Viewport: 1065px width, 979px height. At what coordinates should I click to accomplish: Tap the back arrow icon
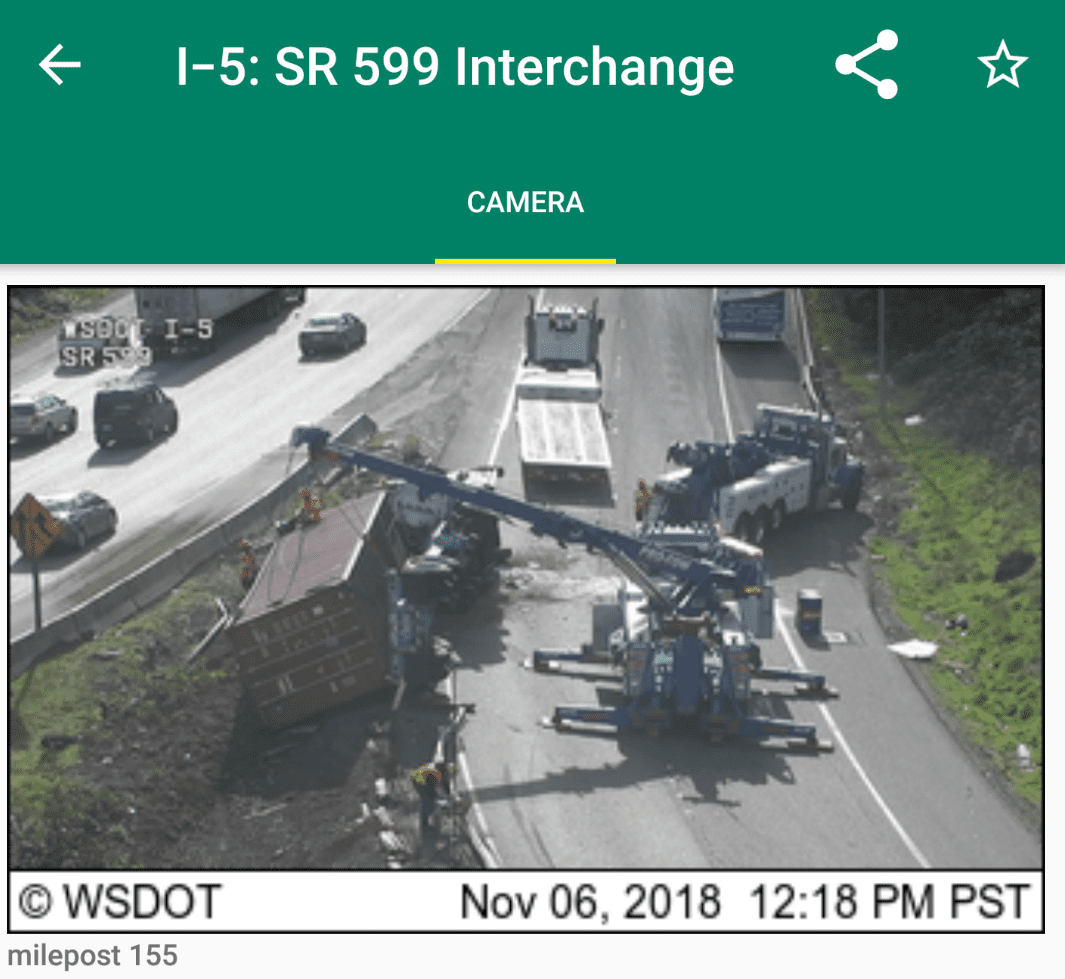[60, 65]
